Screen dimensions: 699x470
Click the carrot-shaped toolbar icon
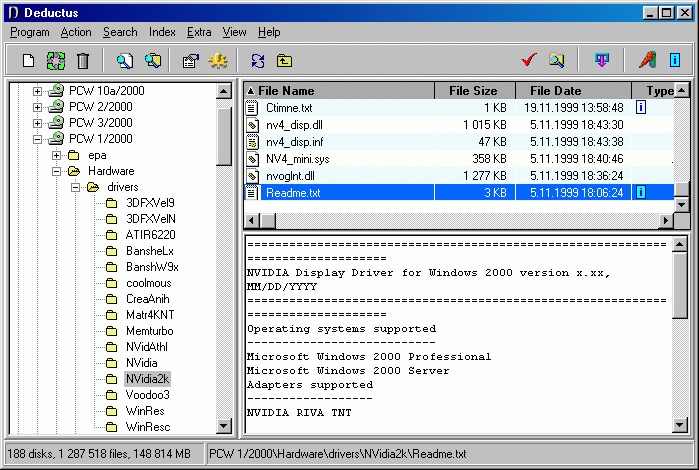pos(647,60)
